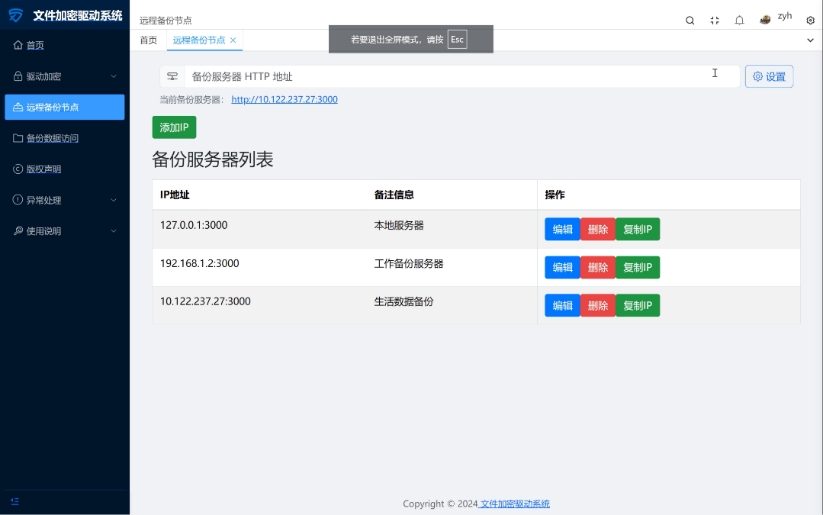Delete the 192.168.1.2:3000 server entry
The image size is (824, 515).
pos(597,267)
